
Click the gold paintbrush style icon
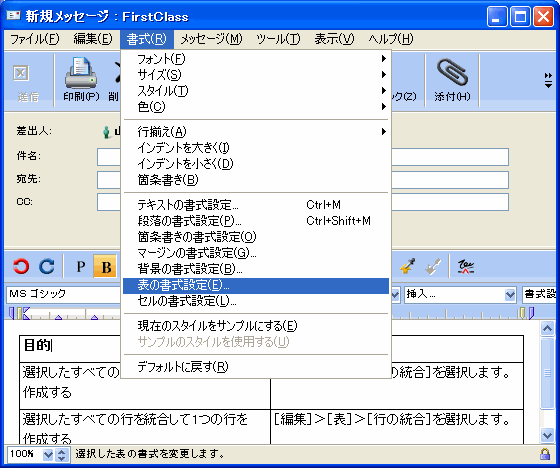click(x=407, y=267)
